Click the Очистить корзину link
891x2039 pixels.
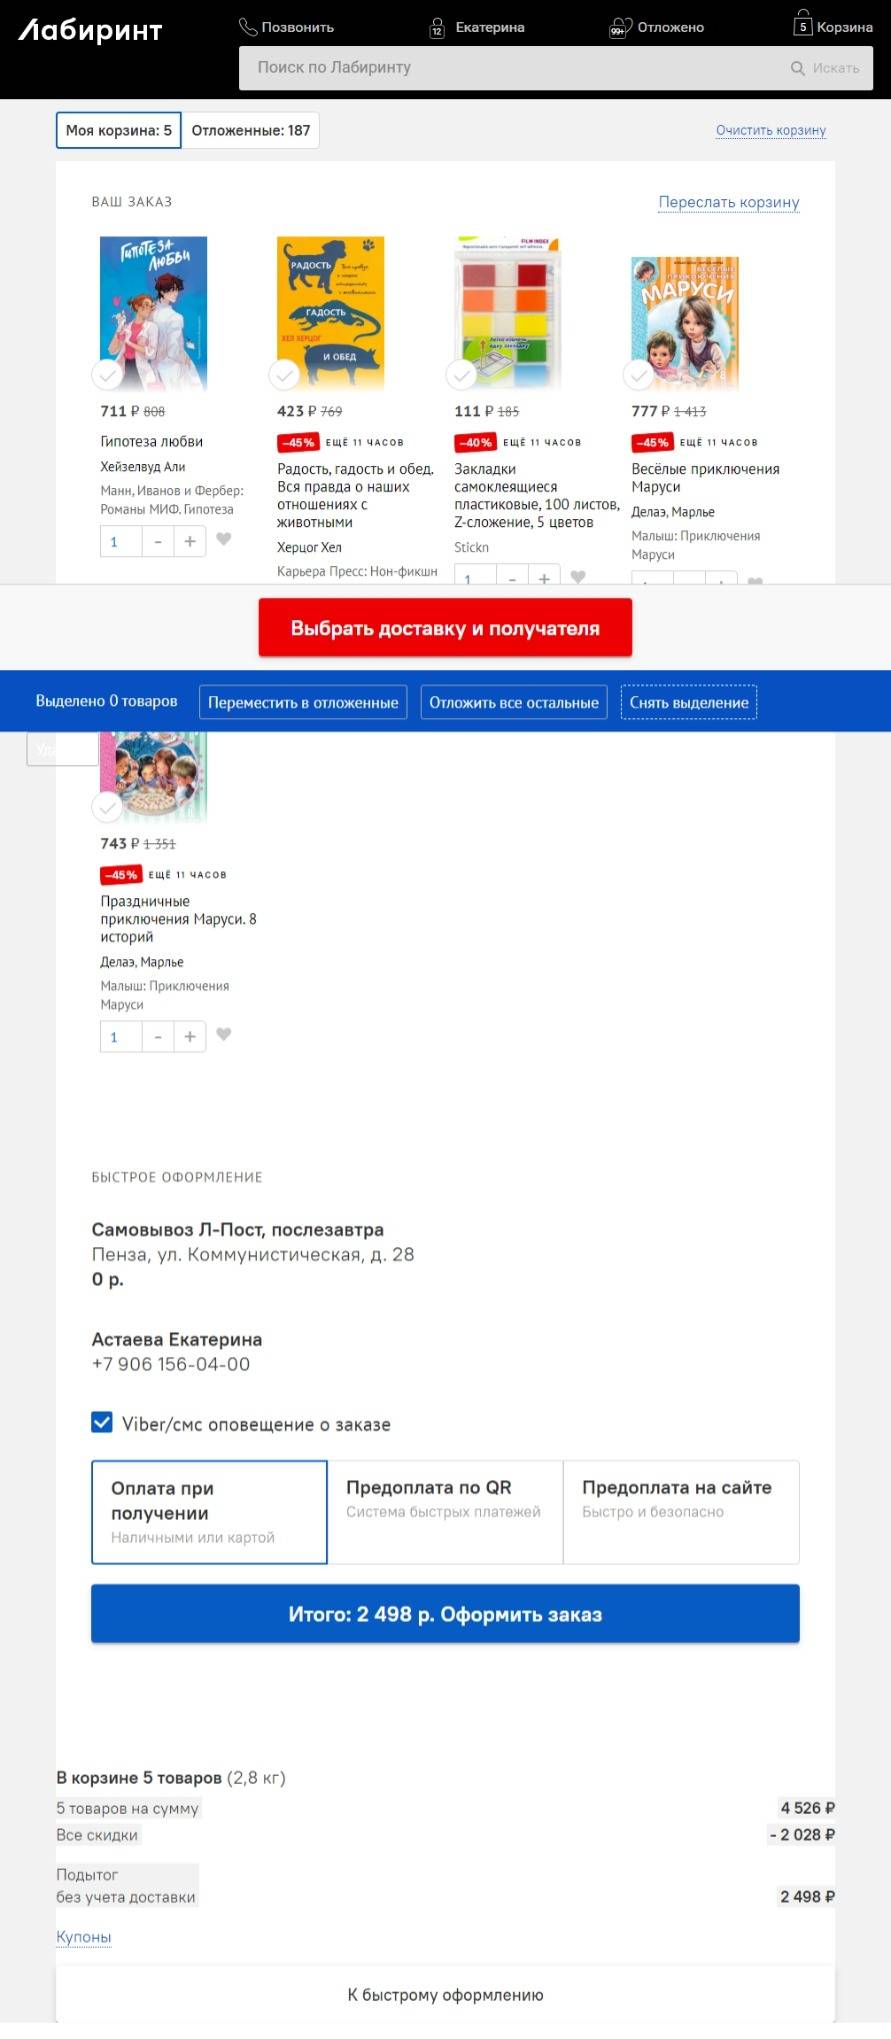point(771,130)
